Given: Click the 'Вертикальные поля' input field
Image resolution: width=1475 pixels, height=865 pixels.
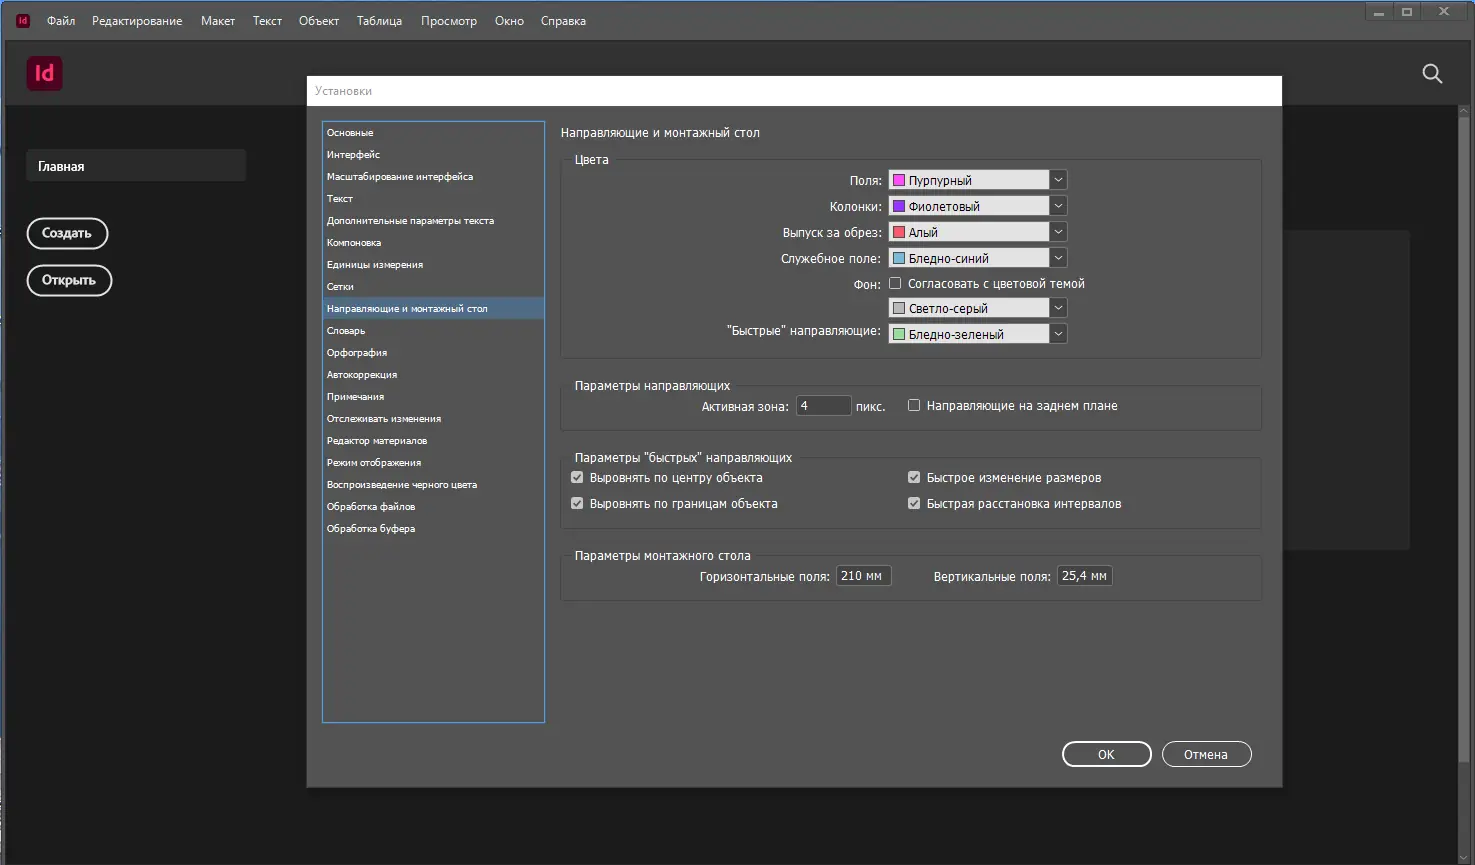Looking at the screenshot, I should (x=1085, y=576).
